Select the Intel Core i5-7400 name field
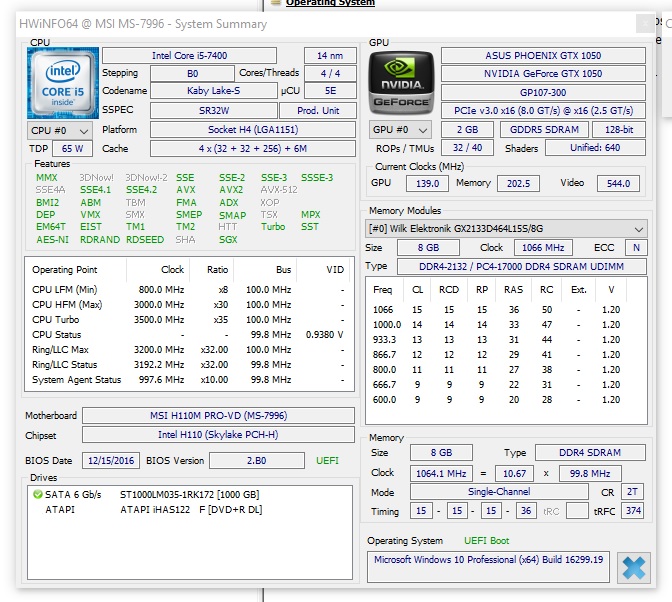The height and width of the screenshot is (602, 672). [189, 56]
